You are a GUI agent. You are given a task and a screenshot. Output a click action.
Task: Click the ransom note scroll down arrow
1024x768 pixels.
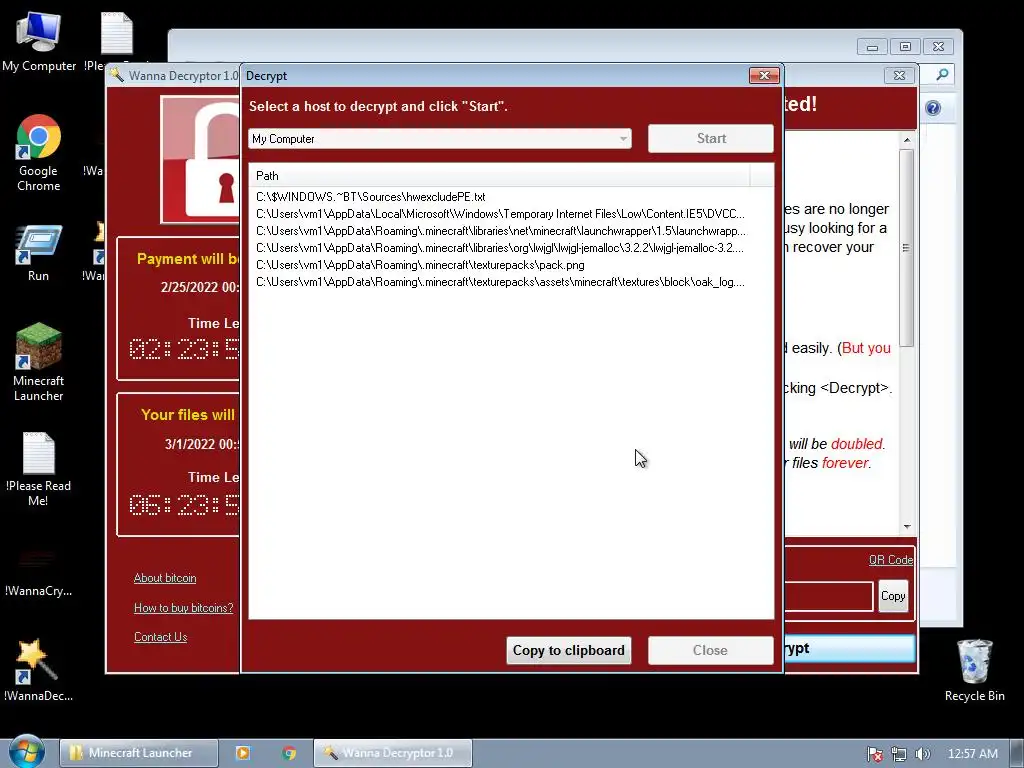906,526
